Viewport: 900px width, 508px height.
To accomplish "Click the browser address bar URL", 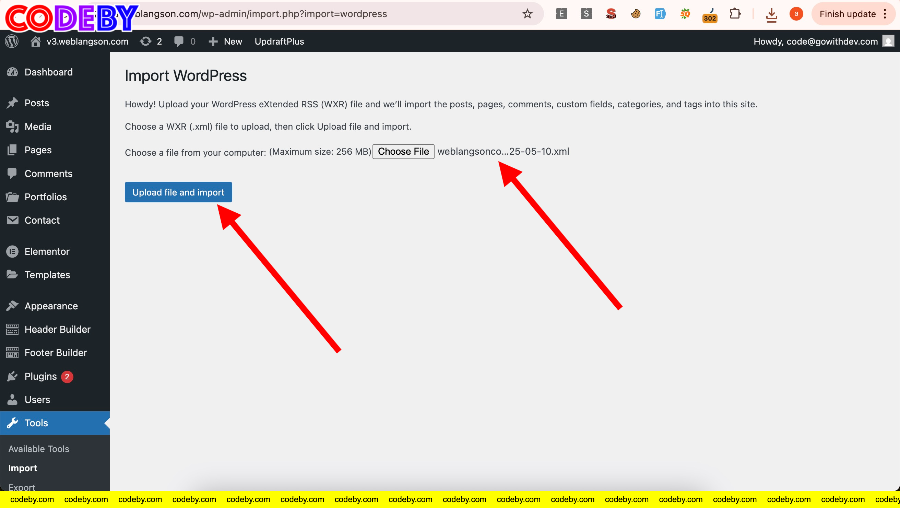I will (x=261, y=14).
